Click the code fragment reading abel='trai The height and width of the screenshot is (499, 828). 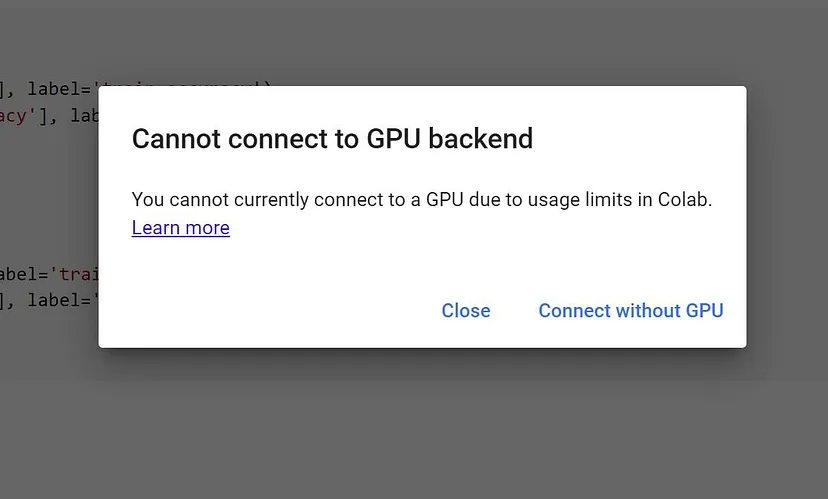[48, 274]
